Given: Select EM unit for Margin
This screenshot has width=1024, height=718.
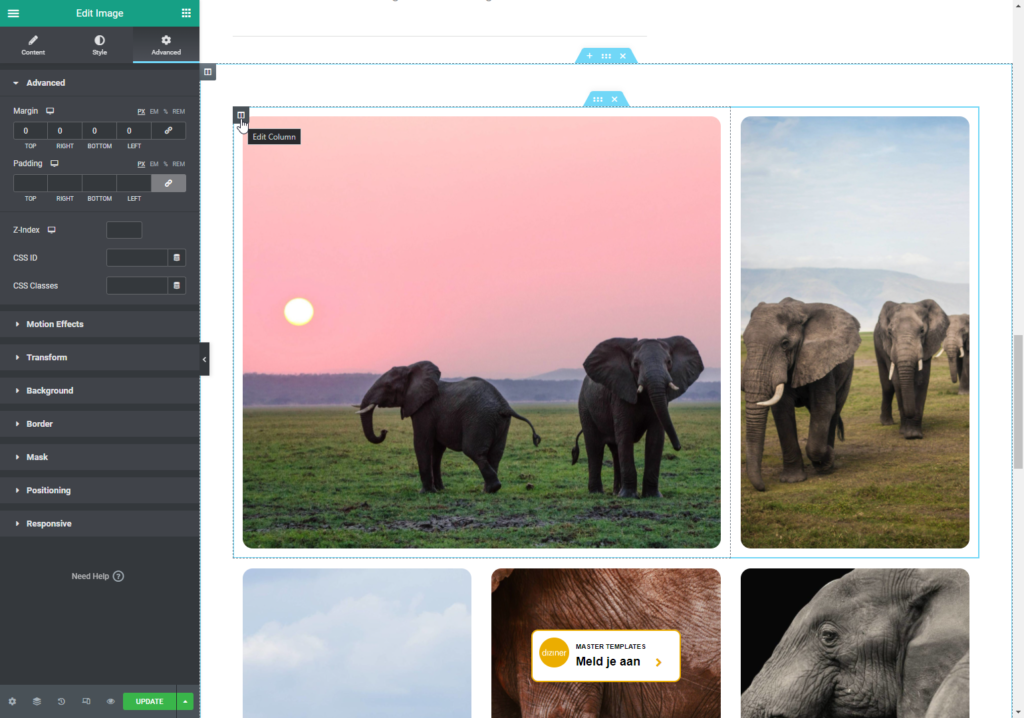Looking at the screenshot, I should pyautogui.click(x=154, y=111).
